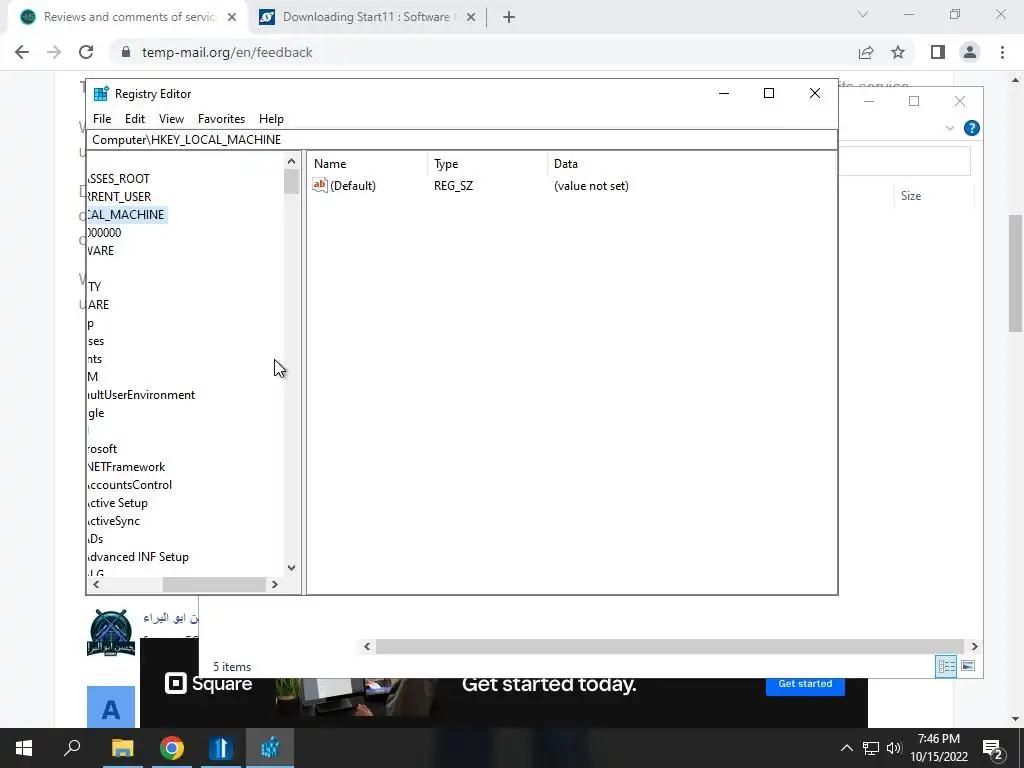The width and height of the screenshot is (1024, 768).
Task: Switch File Explorer to details view icon
Action: pyautogui.click(x=946, y=666)
